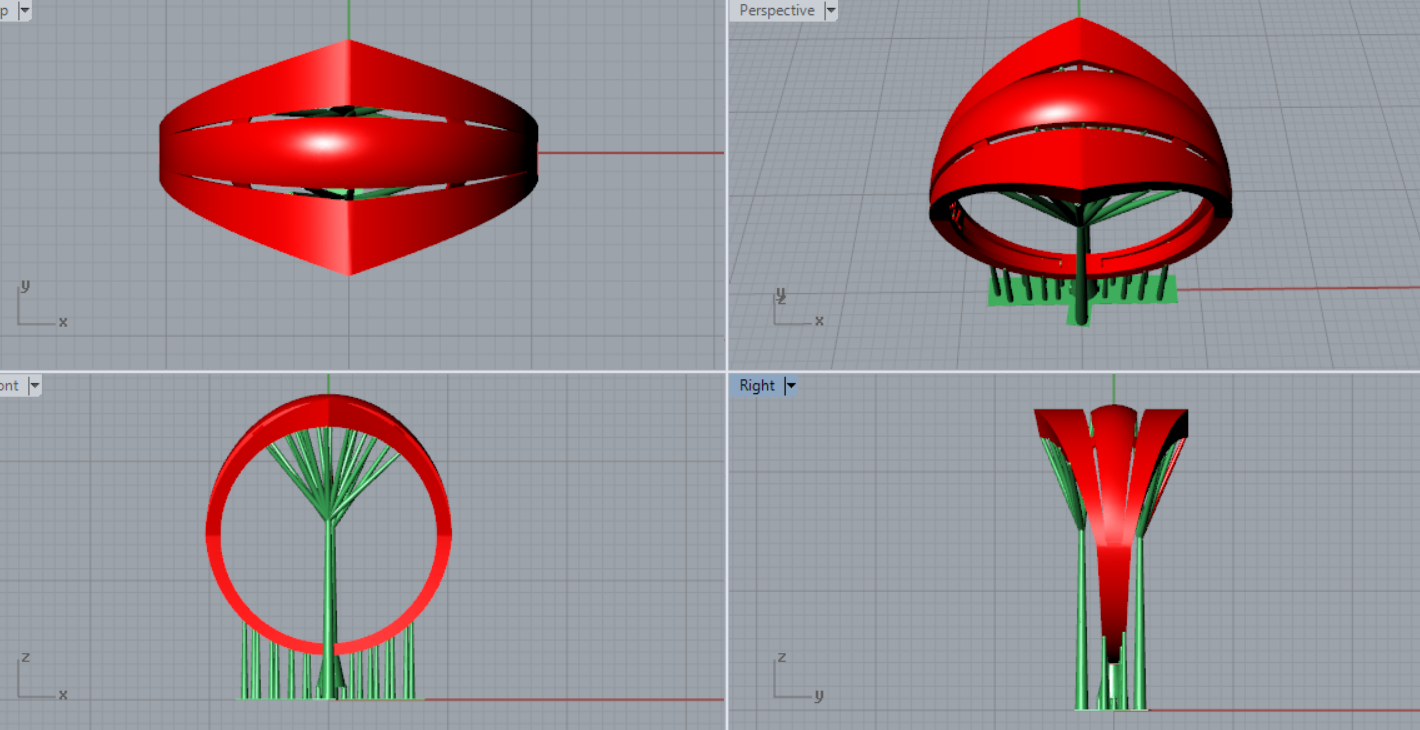Click the Front viewport title label
Image resolution: width=1420 pixels, height=730 pixels.
pyautogui.click(x=9, y=386)
